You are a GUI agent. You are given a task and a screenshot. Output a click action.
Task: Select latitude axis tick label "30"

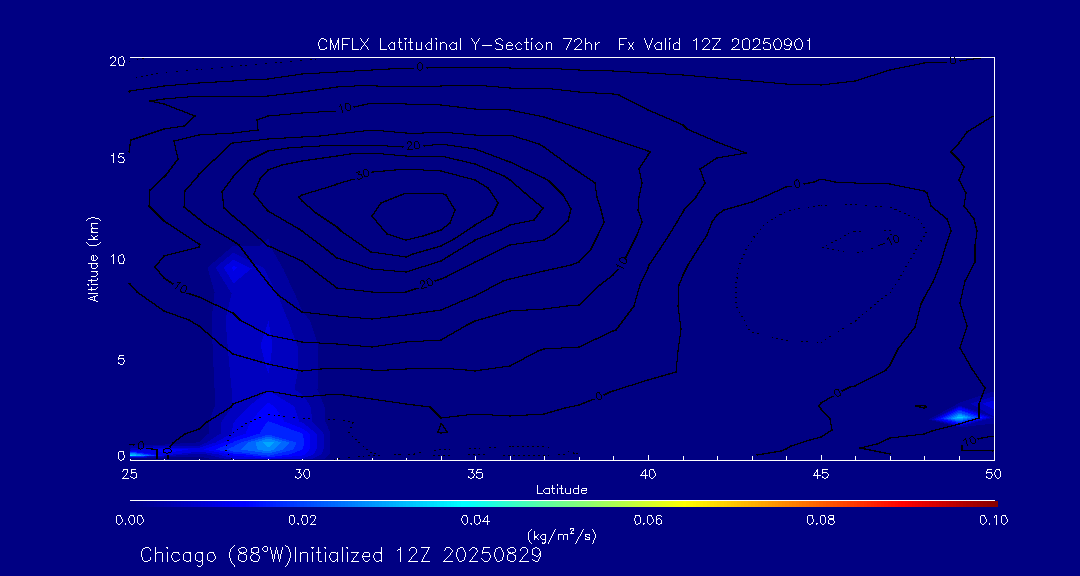click(x=302, y=474)
